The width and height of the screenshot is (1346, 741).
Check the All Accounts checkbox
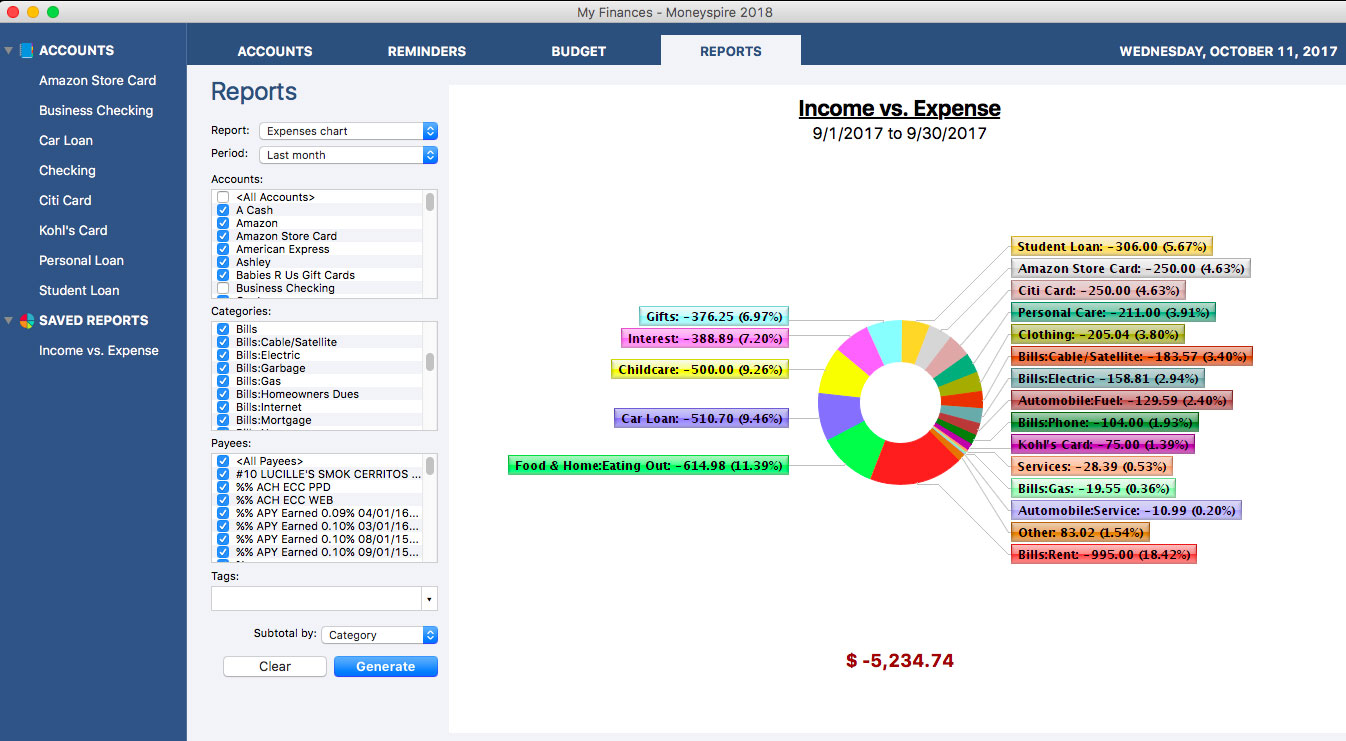pyautogui.click(x=223, y=197)
